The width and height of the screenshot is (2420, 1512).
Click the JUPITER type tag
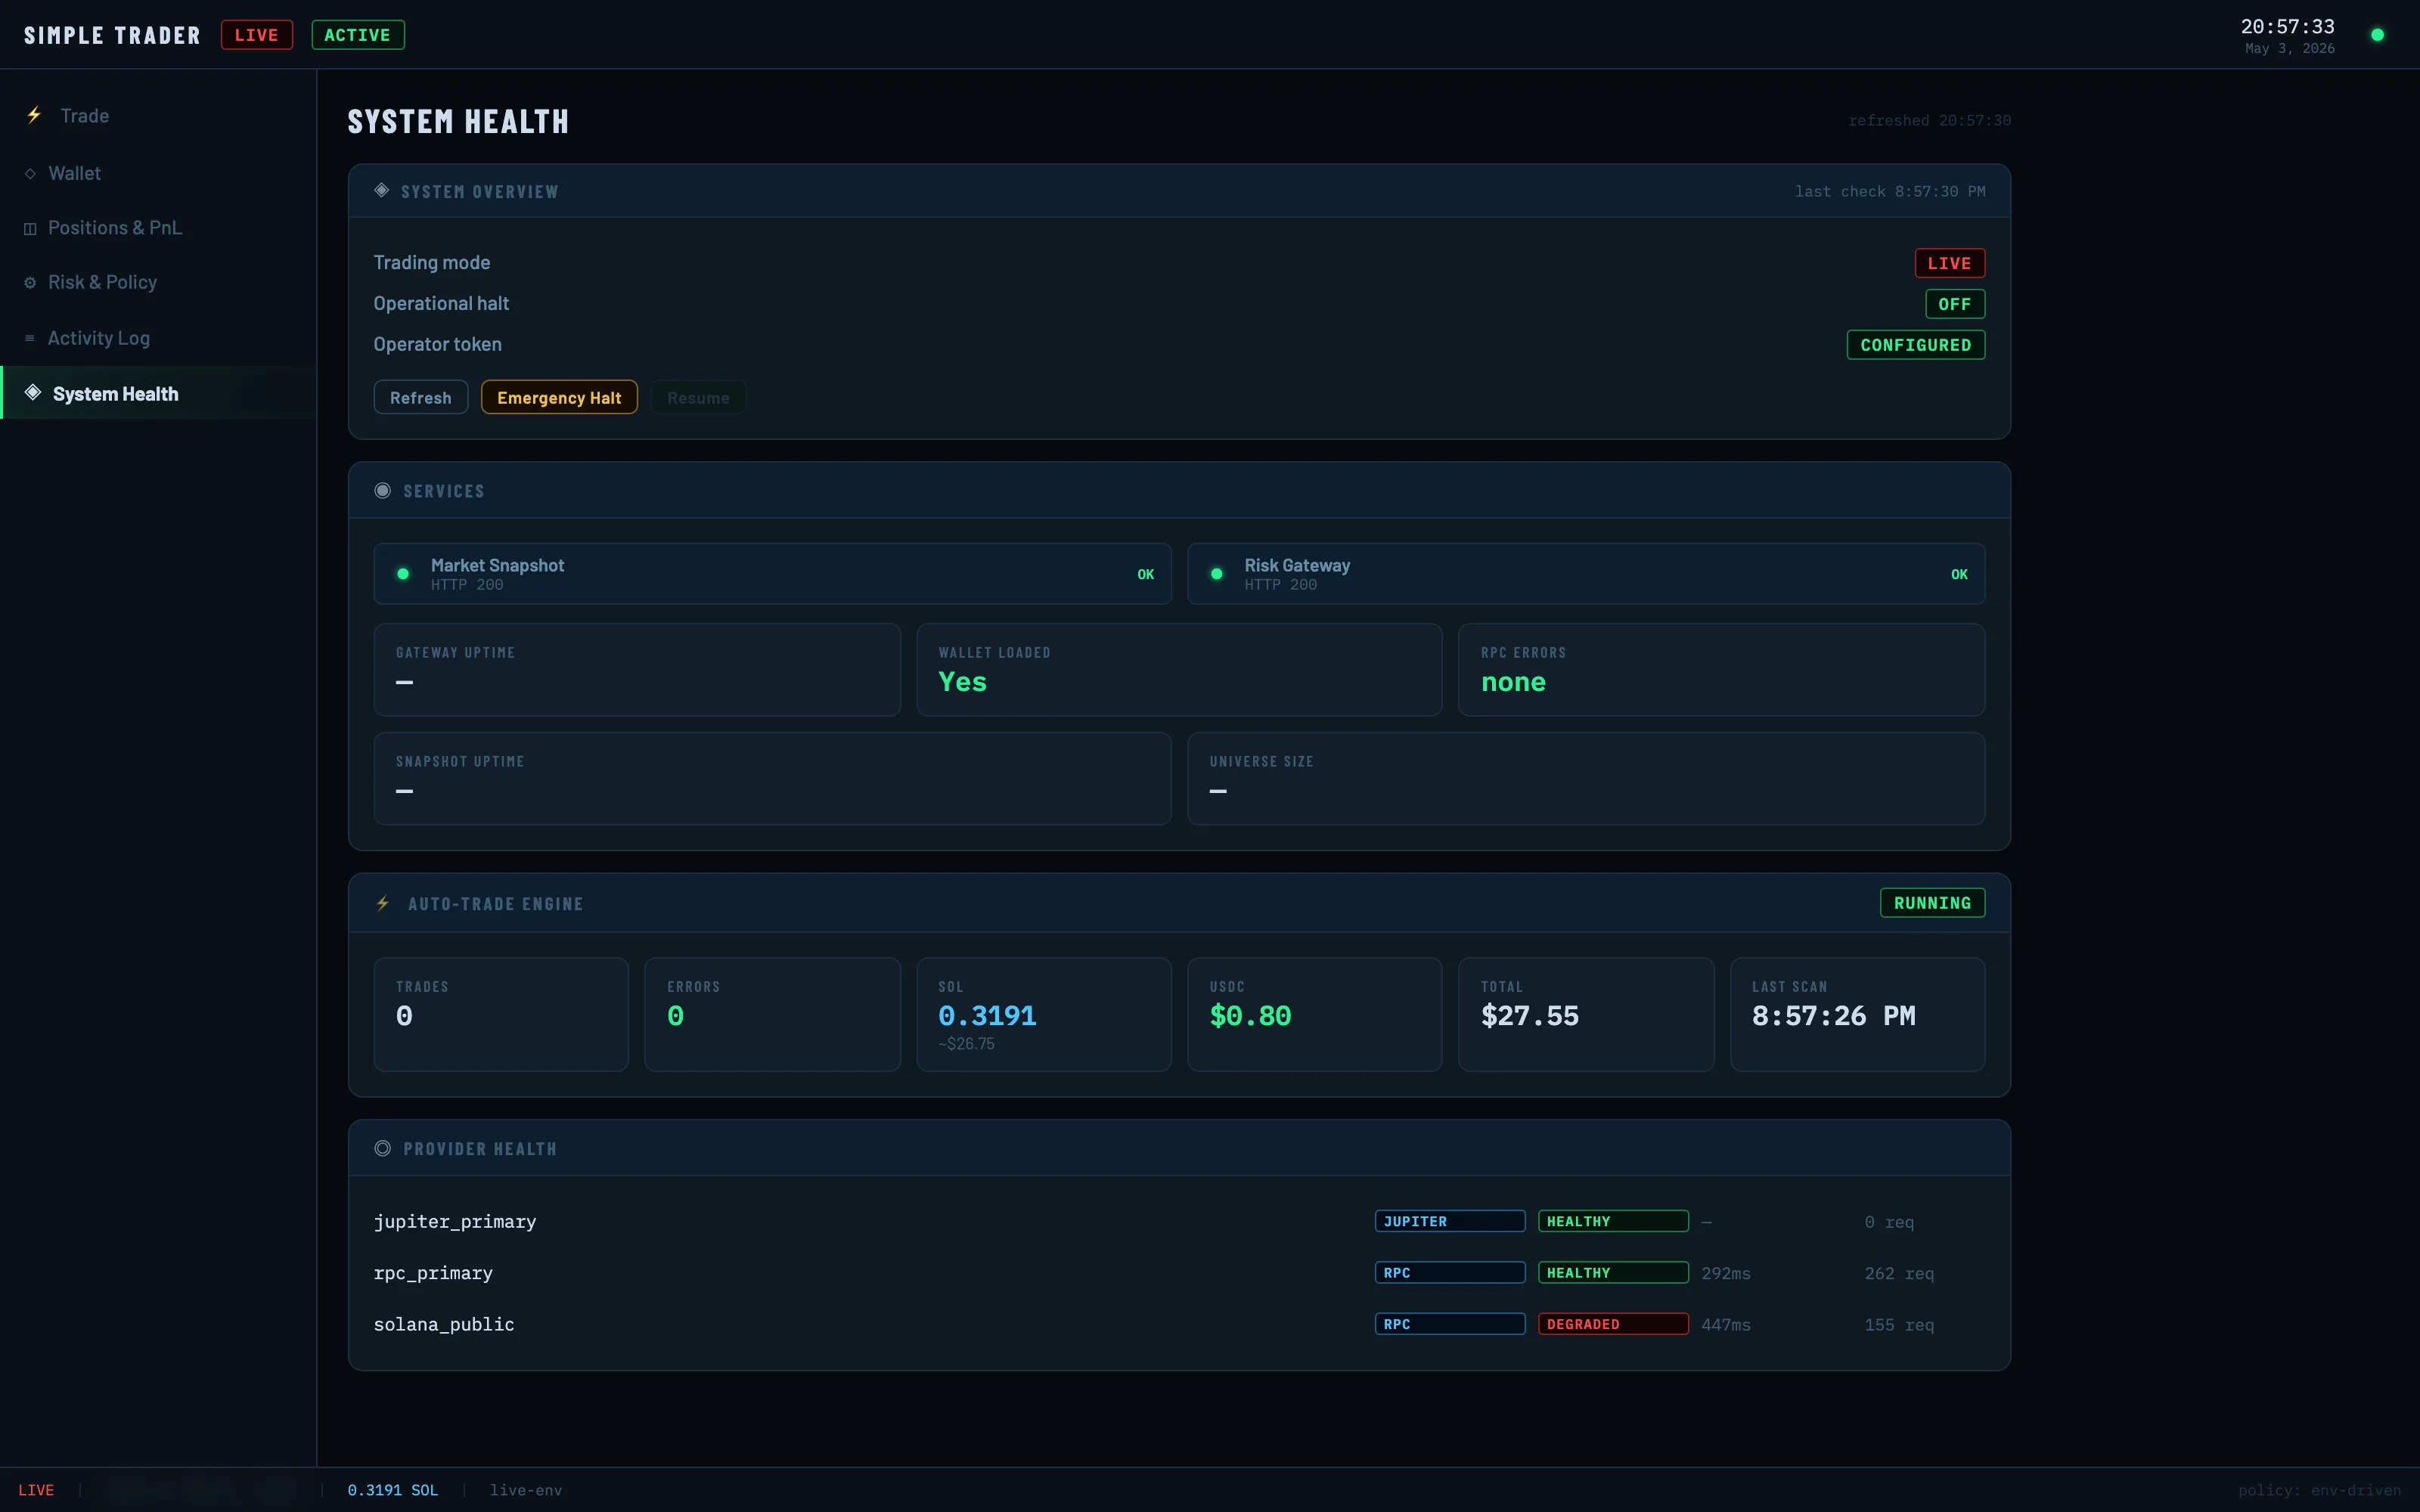click(x=1449, y=1221)
